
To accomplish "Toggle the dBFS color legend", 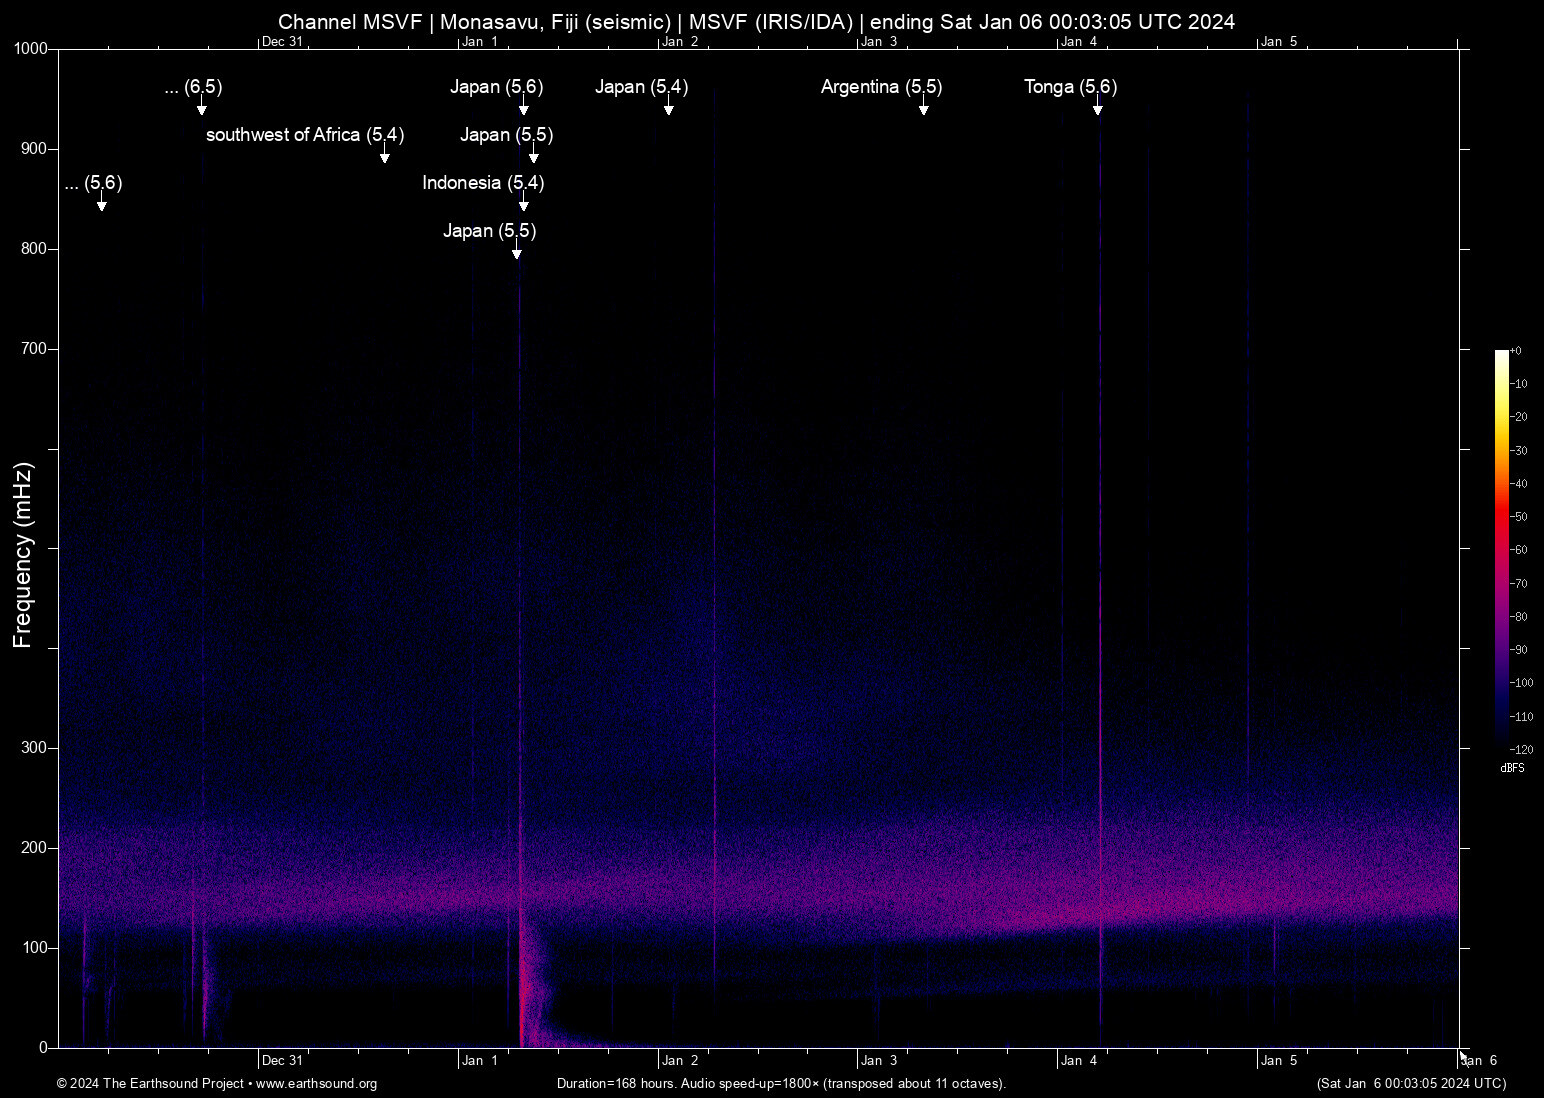I will (x=1512, y=768).
